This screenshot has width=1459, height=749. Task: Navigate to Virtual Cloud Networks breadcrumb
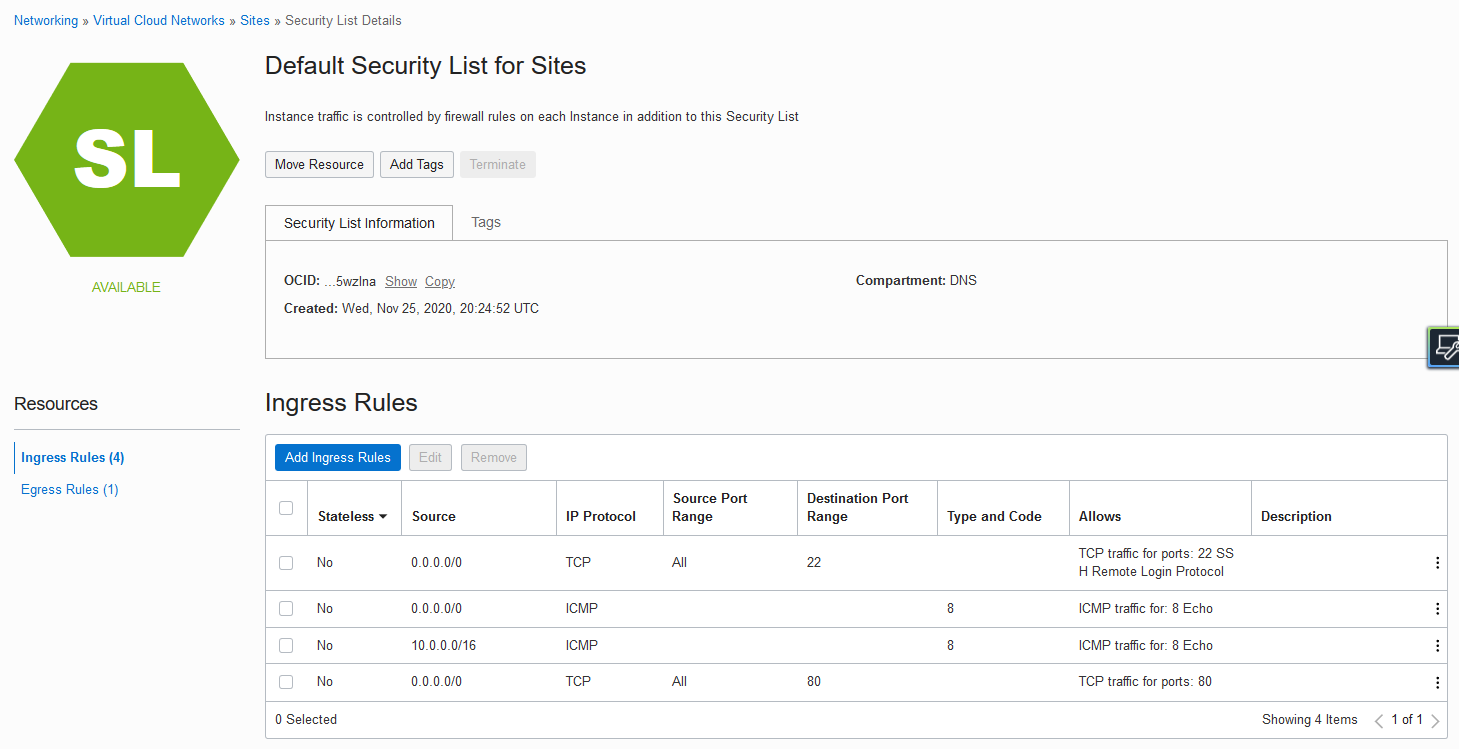[159, 20]
